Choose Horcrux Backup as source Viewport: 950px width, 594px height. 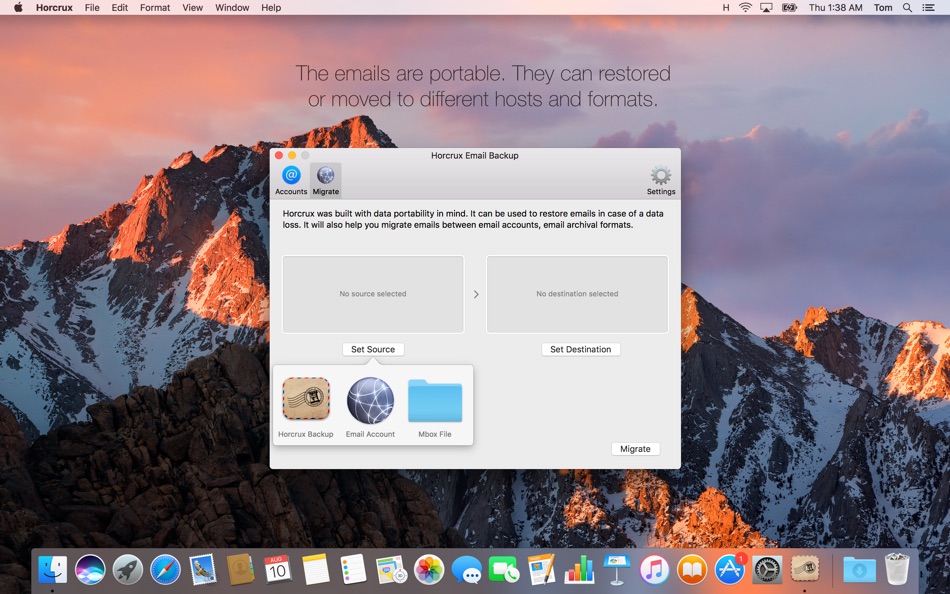(x=305, y=407)
